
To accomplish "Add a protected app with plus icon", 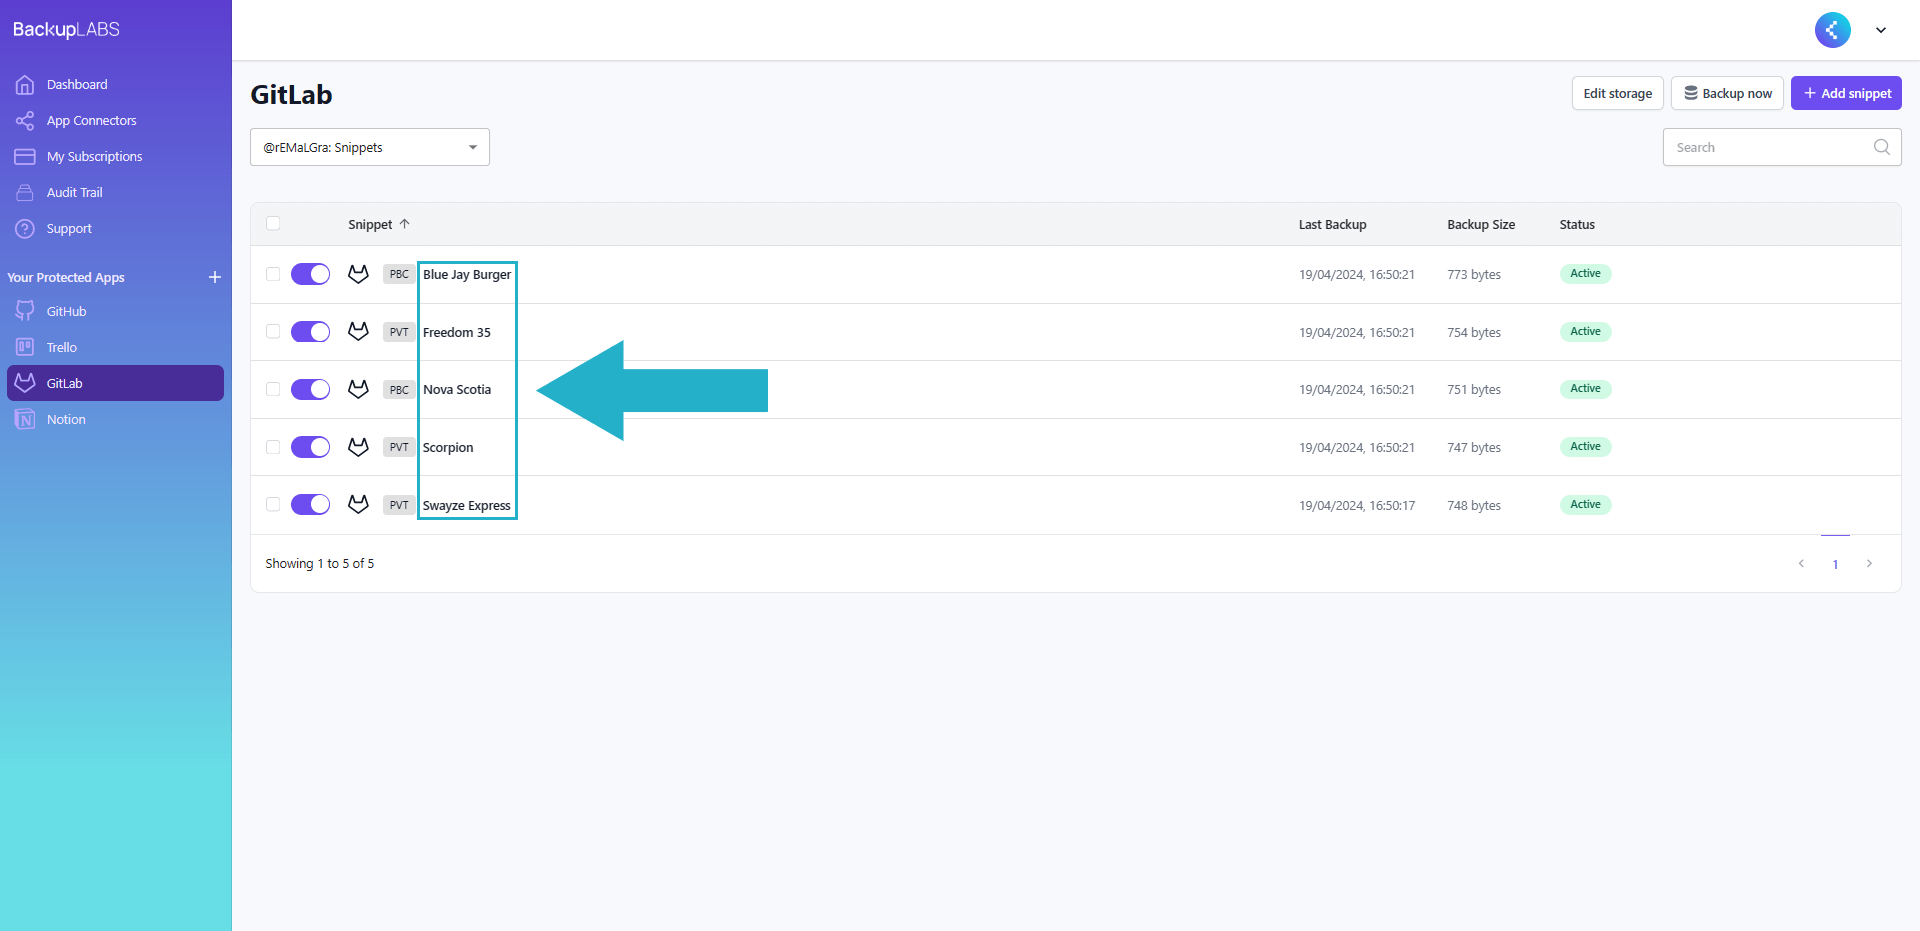I will (x=215, y=277).
